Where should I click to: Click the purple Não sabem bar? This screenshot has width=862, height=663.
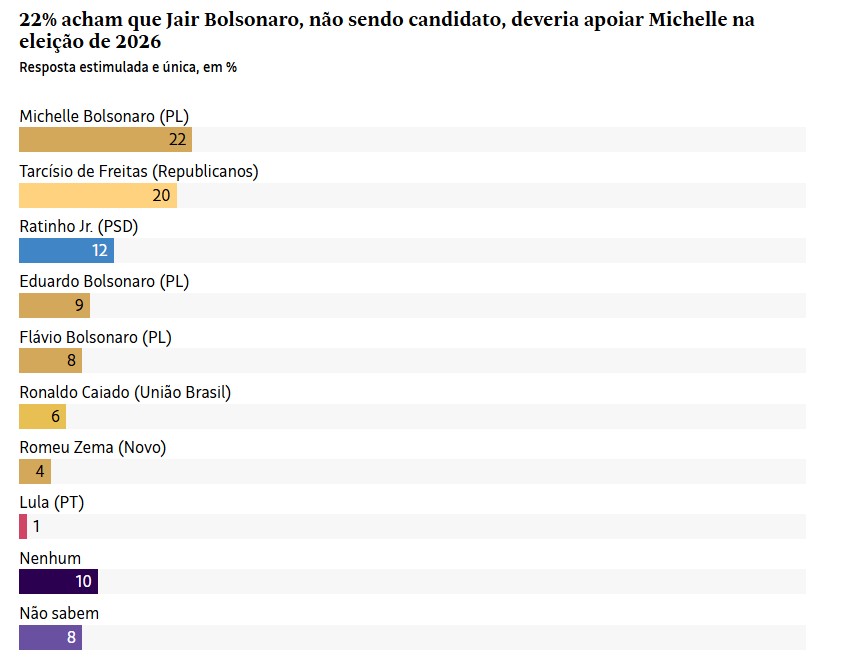point(50,636)
